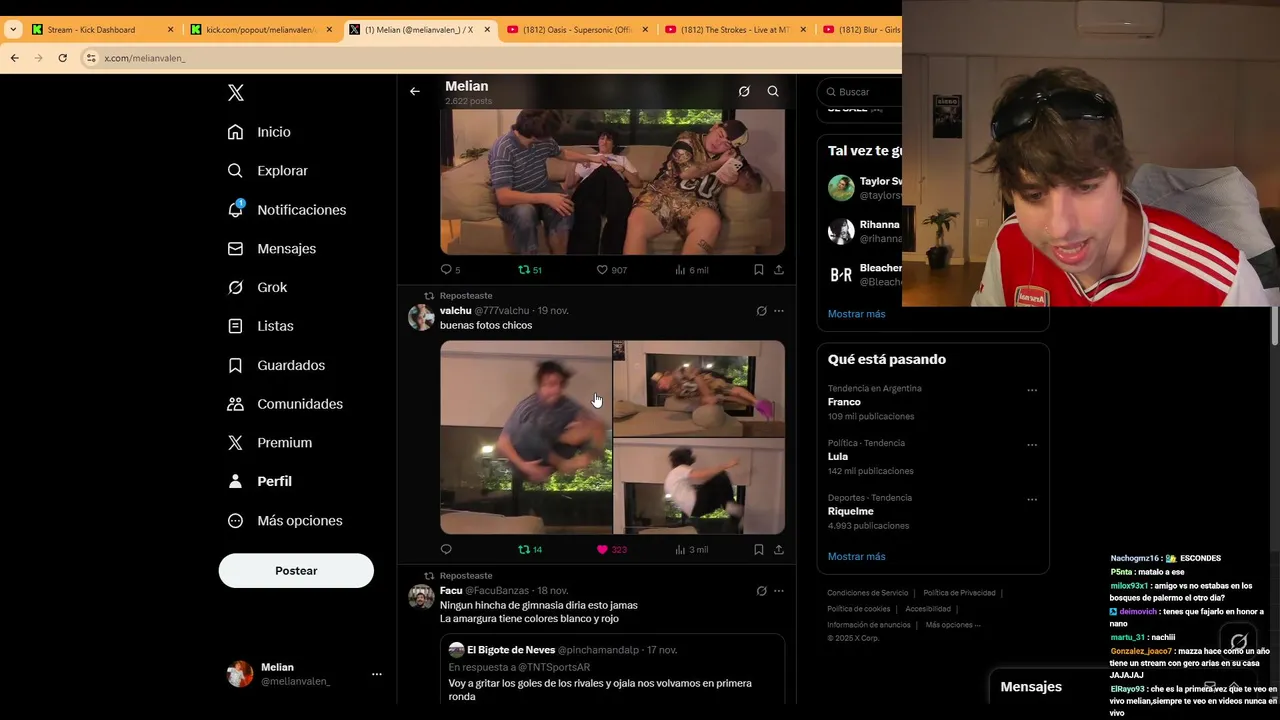The image size is (1280, 720).
Task: Open the Facu username link
Action: [x=451, y=591]
